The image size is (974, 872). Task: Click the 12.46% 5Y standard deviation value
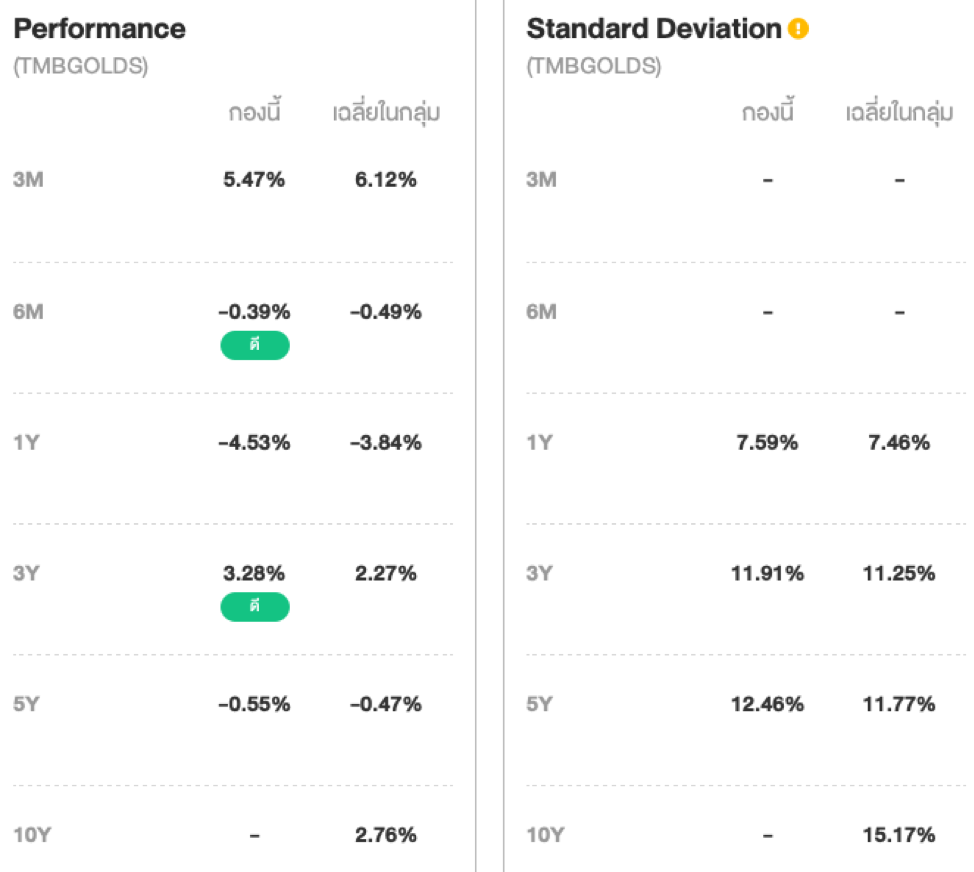tap(767, 704)
